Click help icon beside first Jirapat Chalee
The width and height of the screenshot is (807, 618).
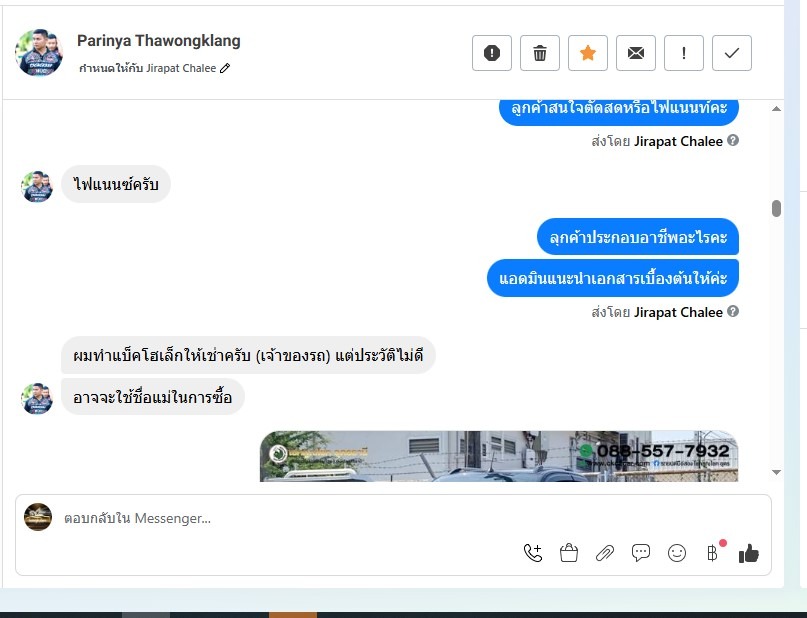(x=733, y=140)
